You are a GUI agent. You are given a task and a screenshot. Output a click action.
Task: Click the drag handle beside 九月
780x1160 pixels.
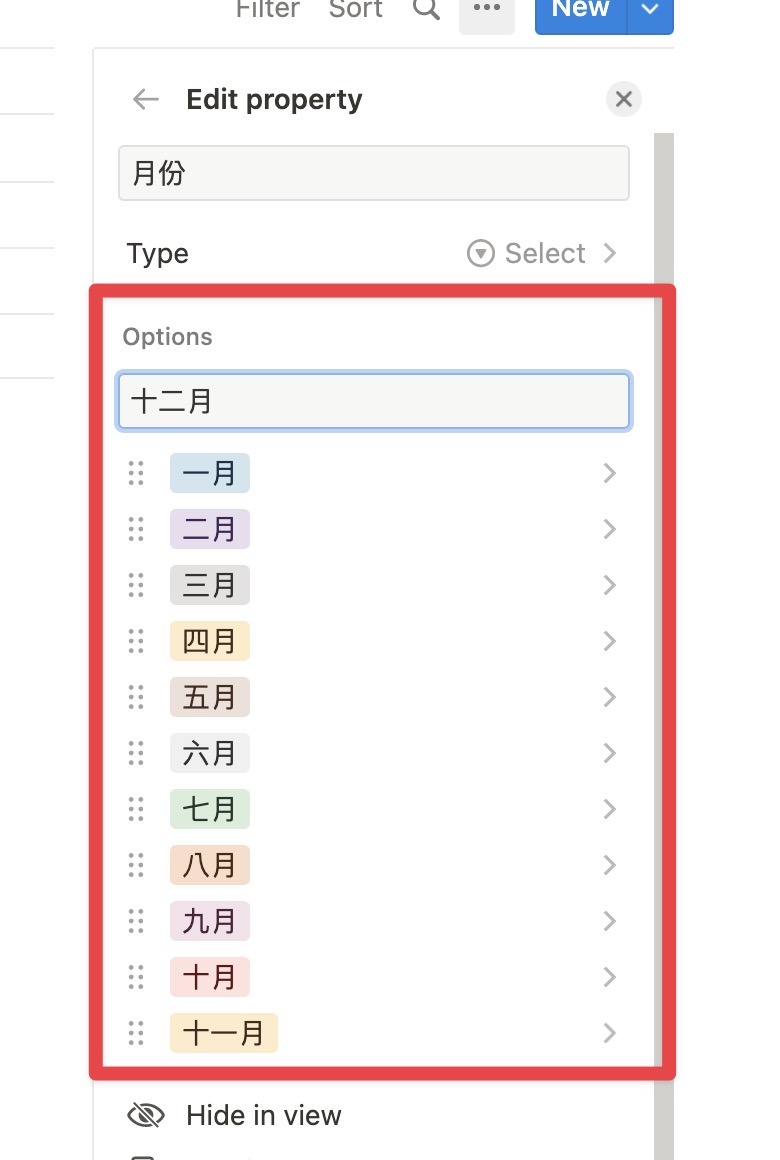(135, 921)
